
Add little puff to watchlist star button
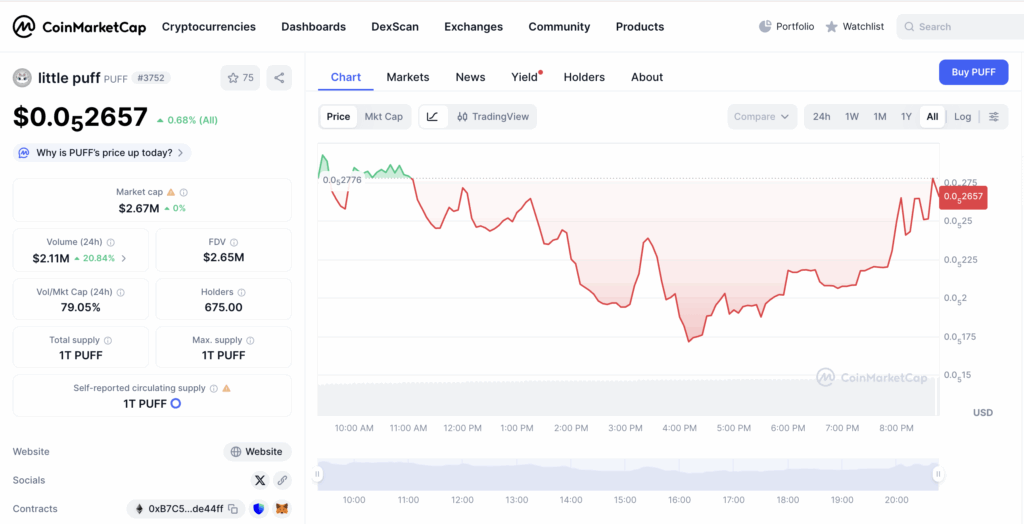coord(240,78)
